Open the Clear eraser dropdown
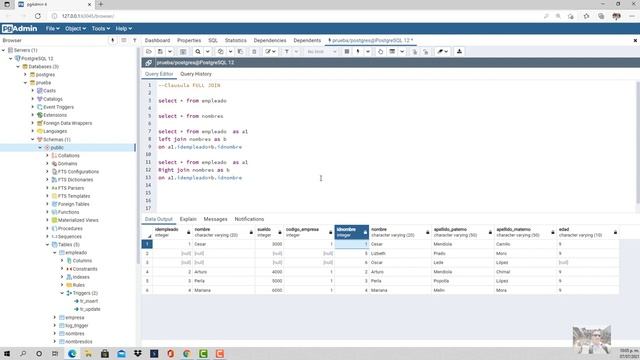The image size is (640, 360). pos(442,51)
